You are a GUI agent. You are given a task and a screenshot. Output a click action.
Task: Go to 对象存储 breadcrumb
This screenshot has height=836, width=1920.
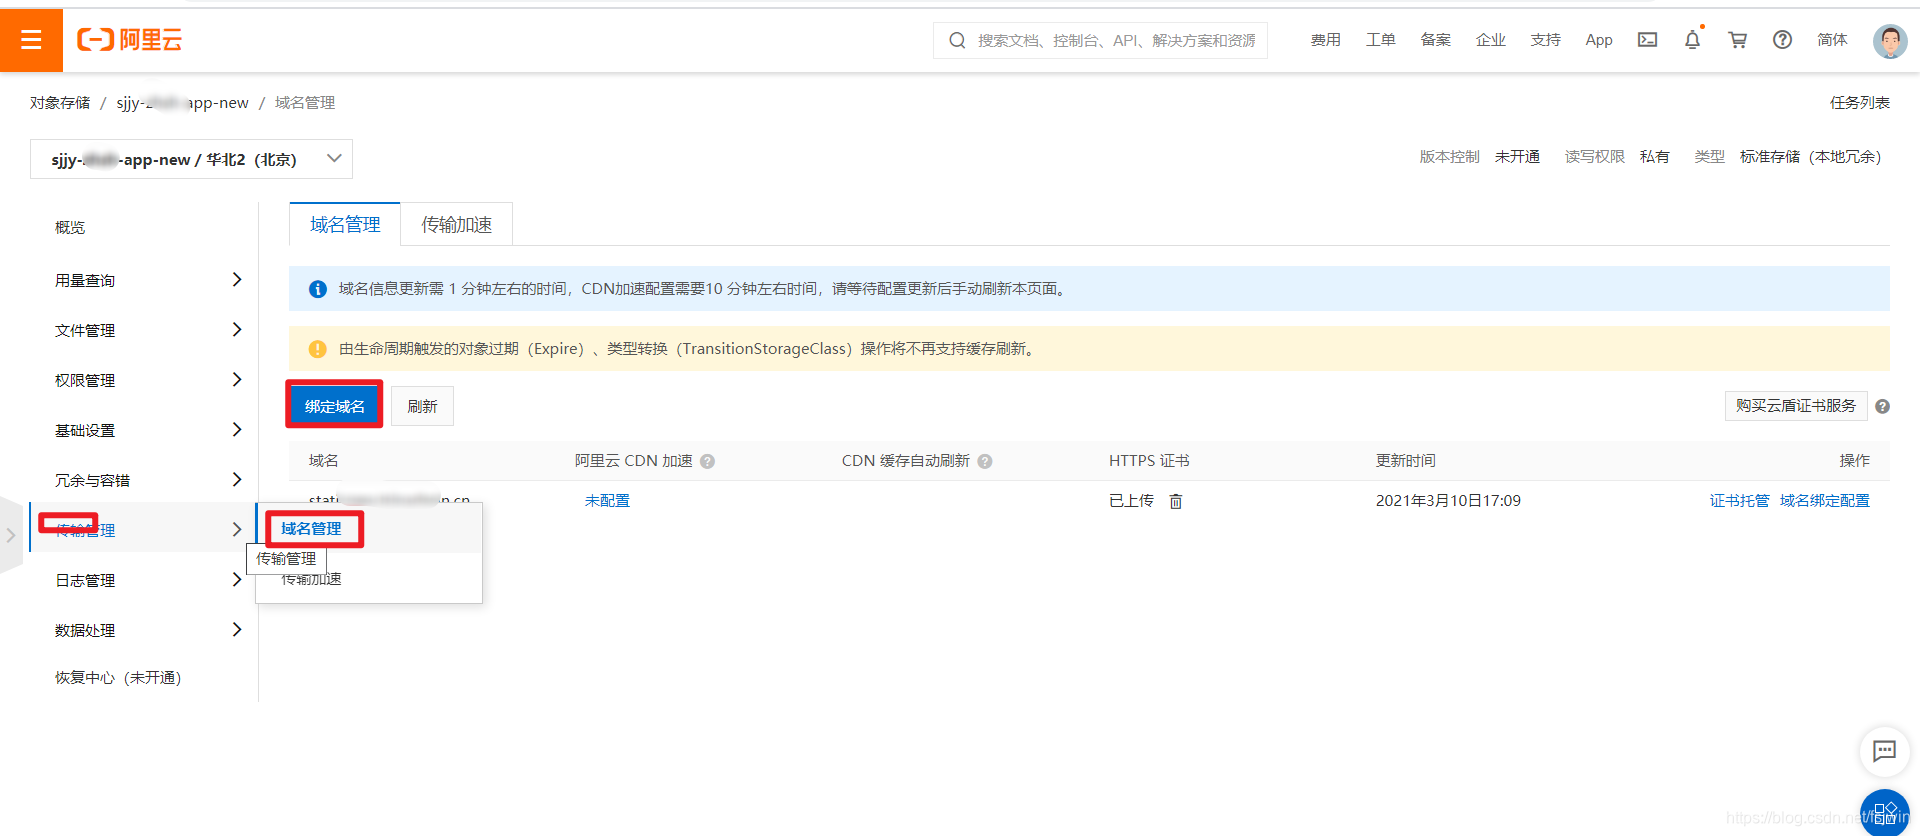(x=60, y=103)
